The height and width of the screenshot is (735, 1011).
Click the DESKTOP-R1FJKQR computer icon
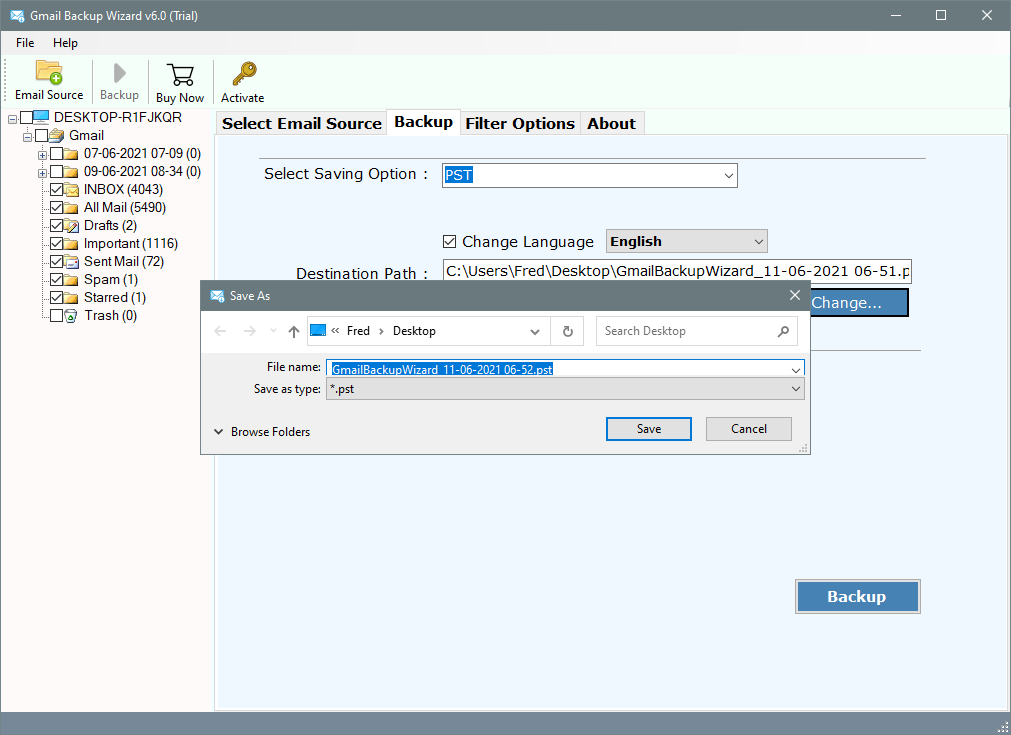pos(41,117)
